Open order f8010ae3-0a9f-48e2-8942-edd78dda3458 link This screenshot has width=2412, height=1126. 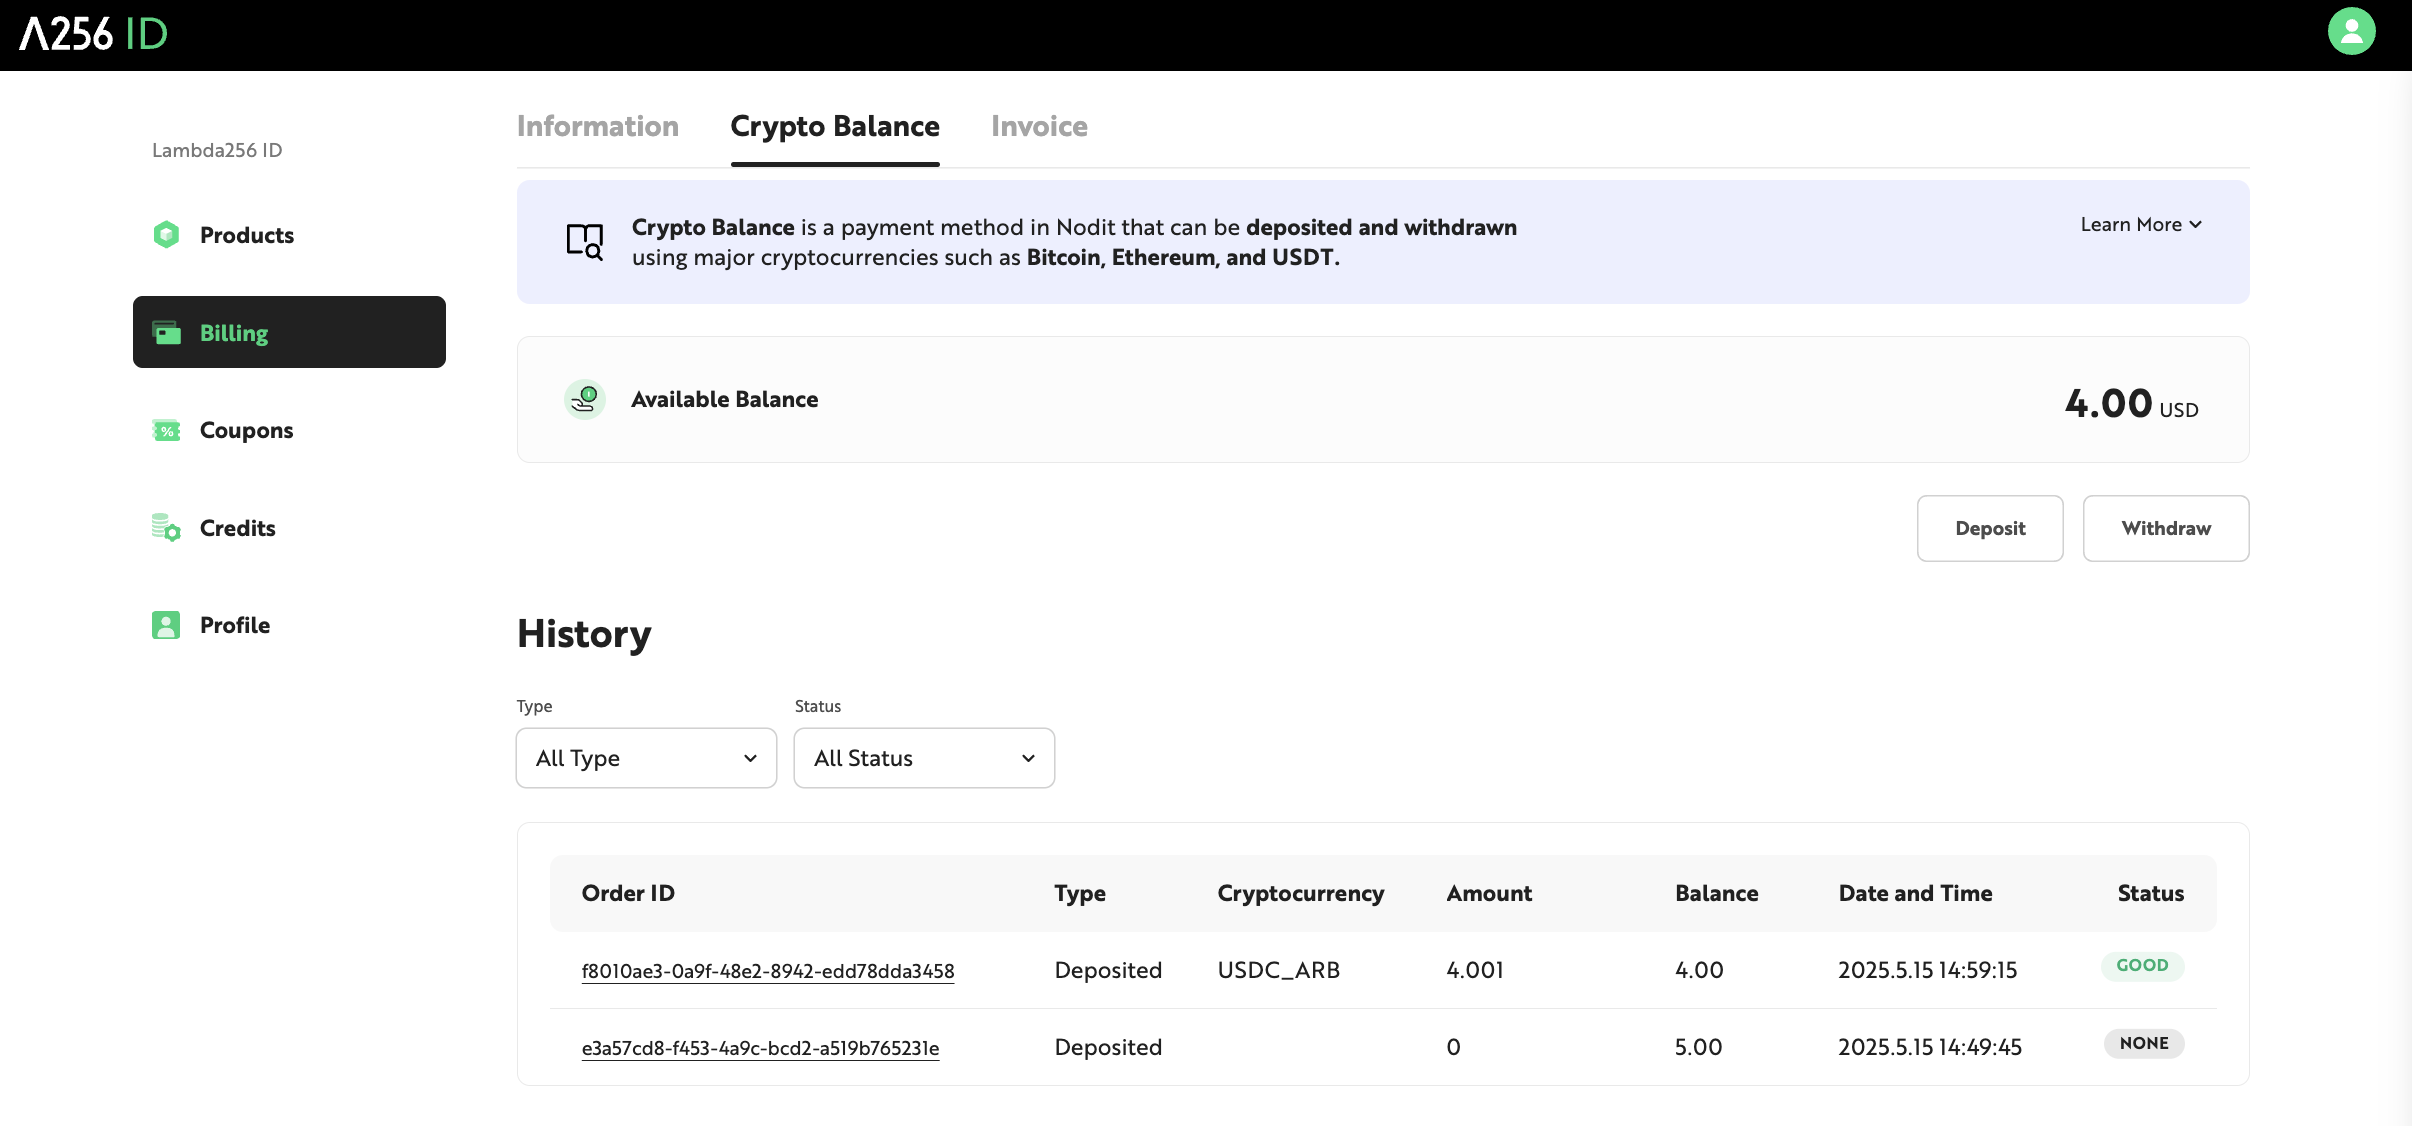pos(767,971)
